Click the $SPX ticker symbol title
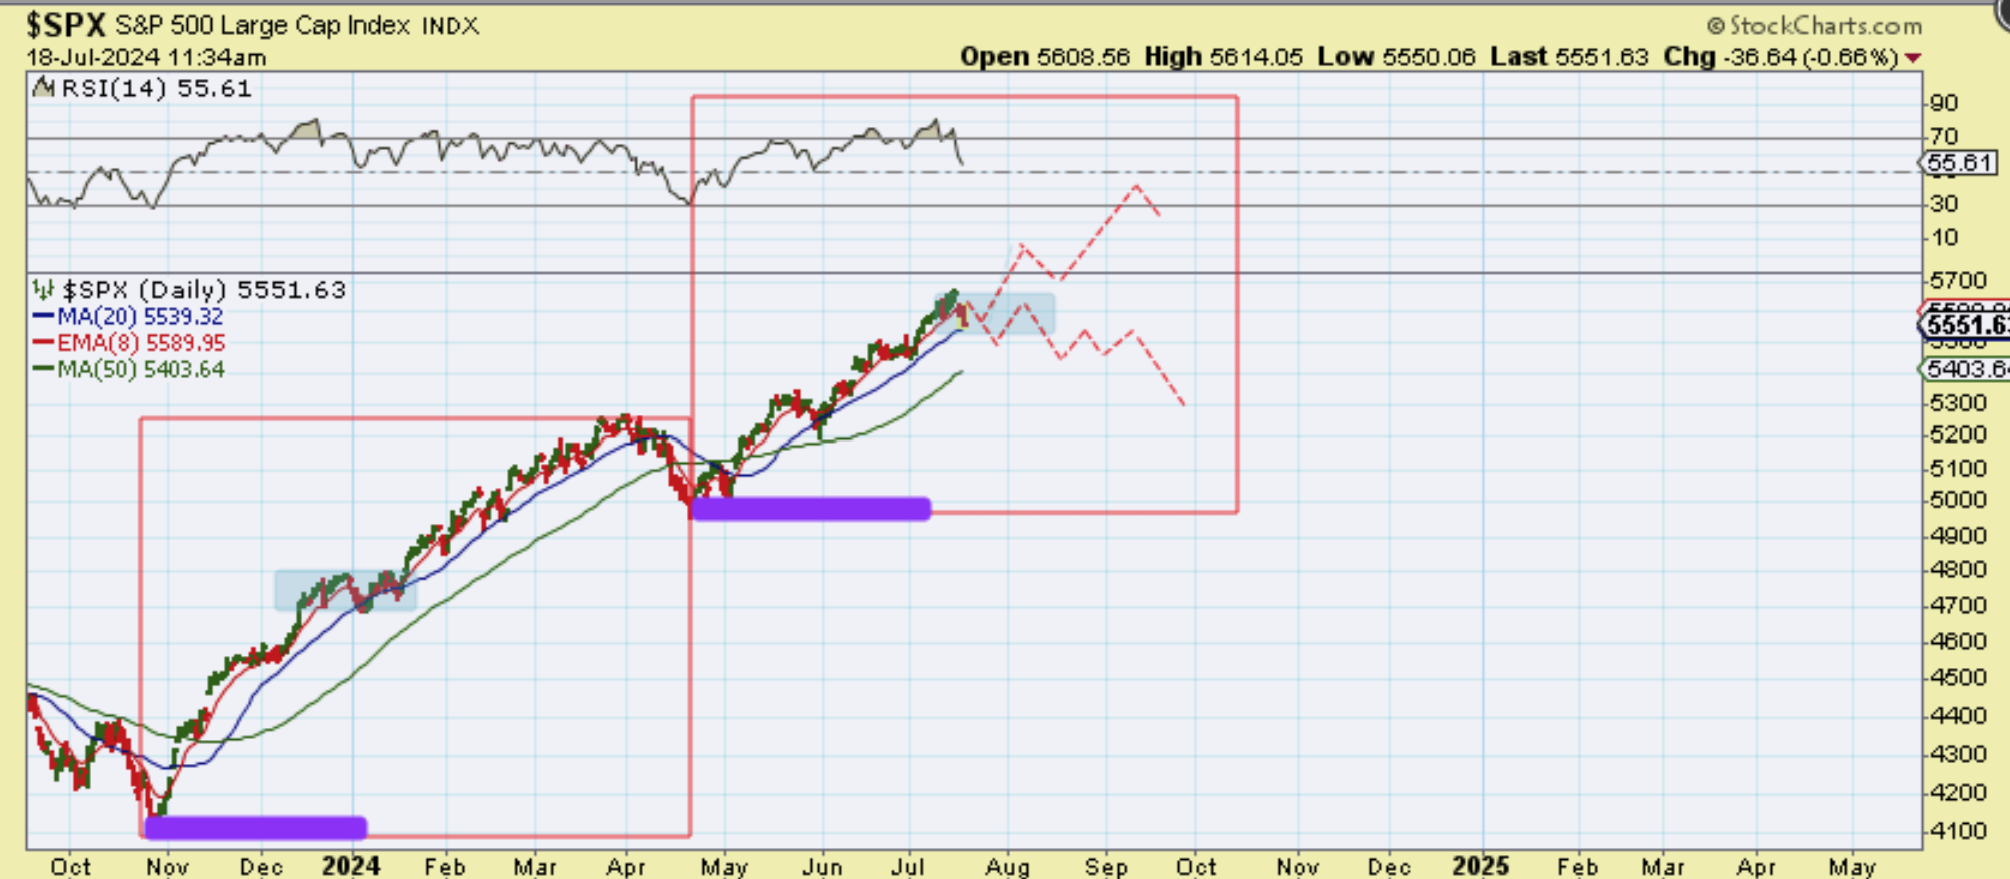Image resolution: width=2010 pixels, height=879 pixels. click(66, 25)
